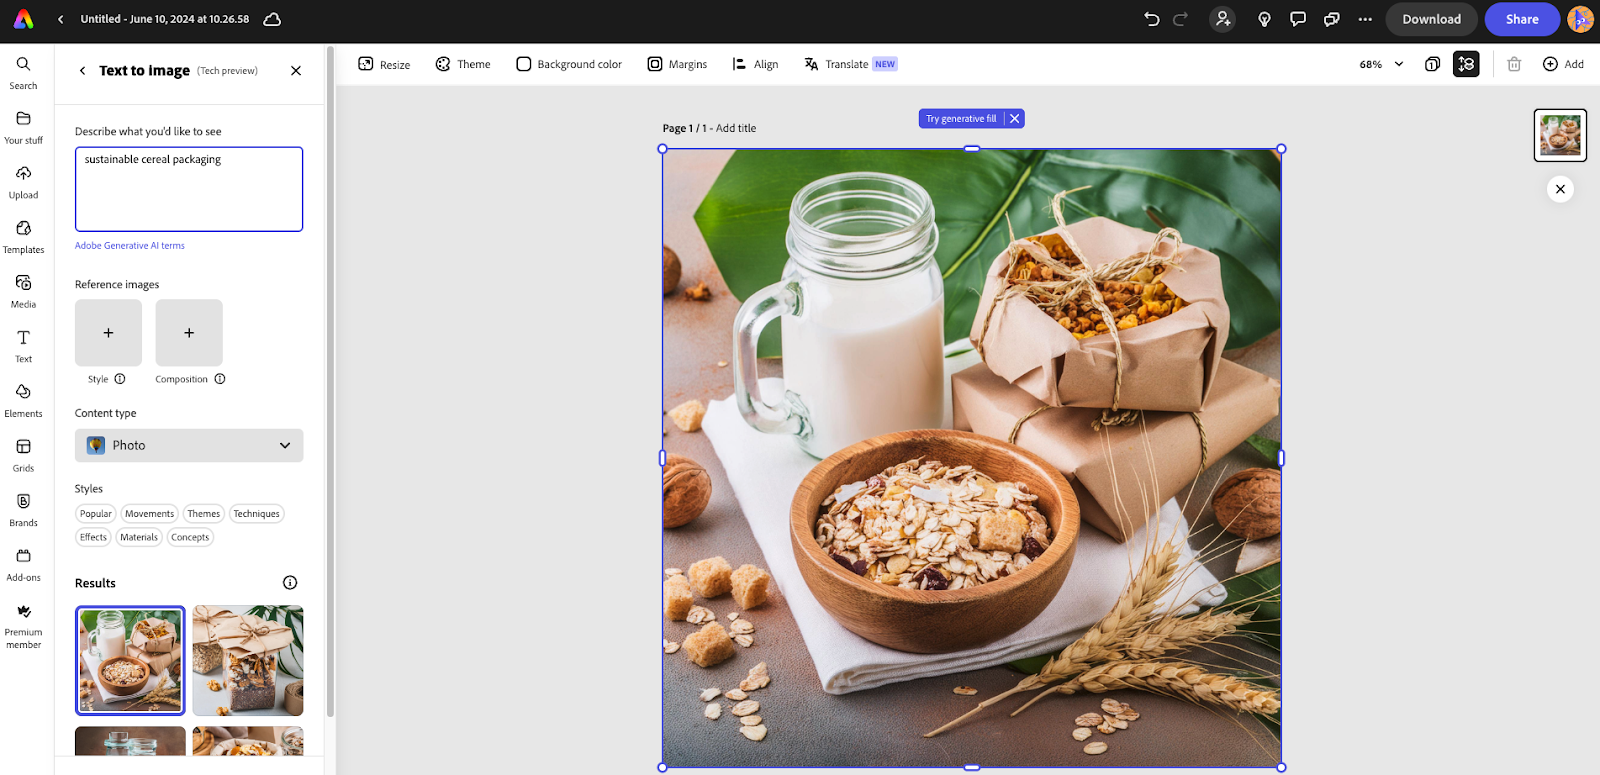Undo the last action
1600x775 pixels.
coord(1151,19)
